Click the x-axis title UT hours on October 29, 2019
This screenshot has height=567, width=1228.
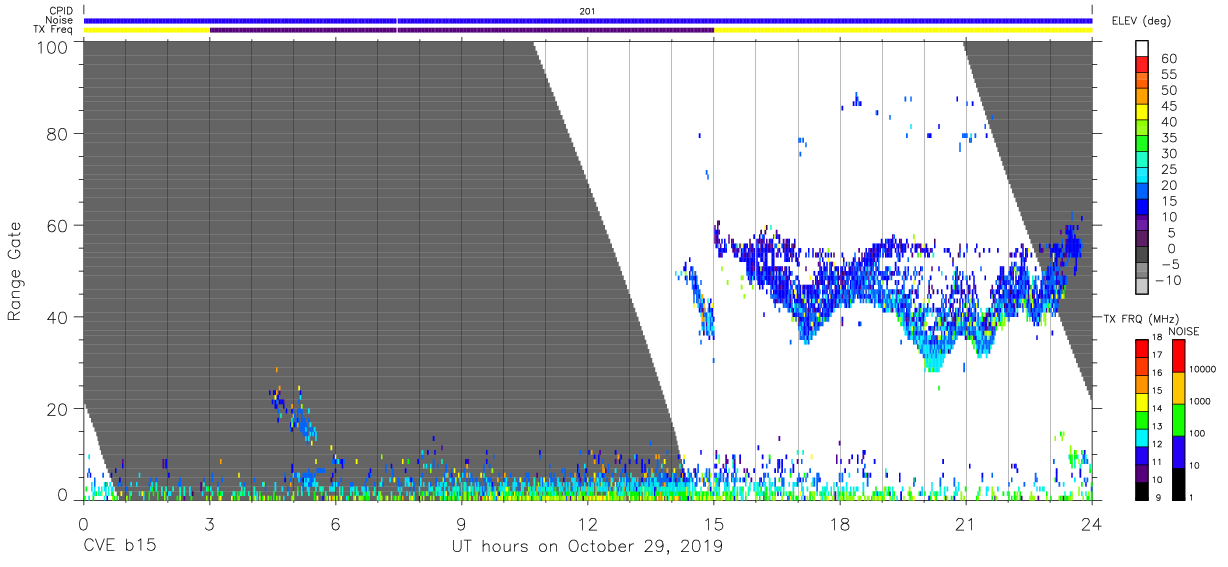pyautogui.click(x=588, y=547)
